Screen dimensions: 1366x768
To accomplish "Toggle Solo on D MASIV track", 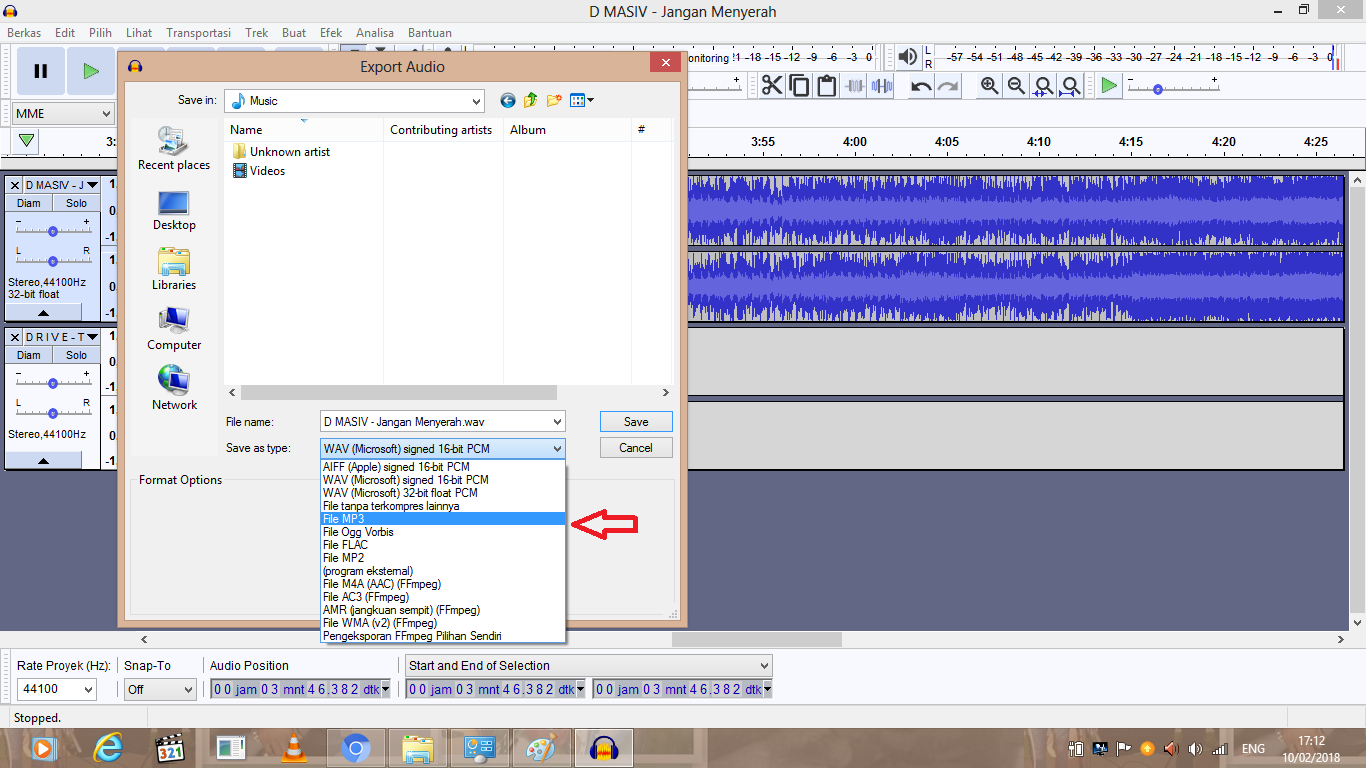I will [77, 203].
